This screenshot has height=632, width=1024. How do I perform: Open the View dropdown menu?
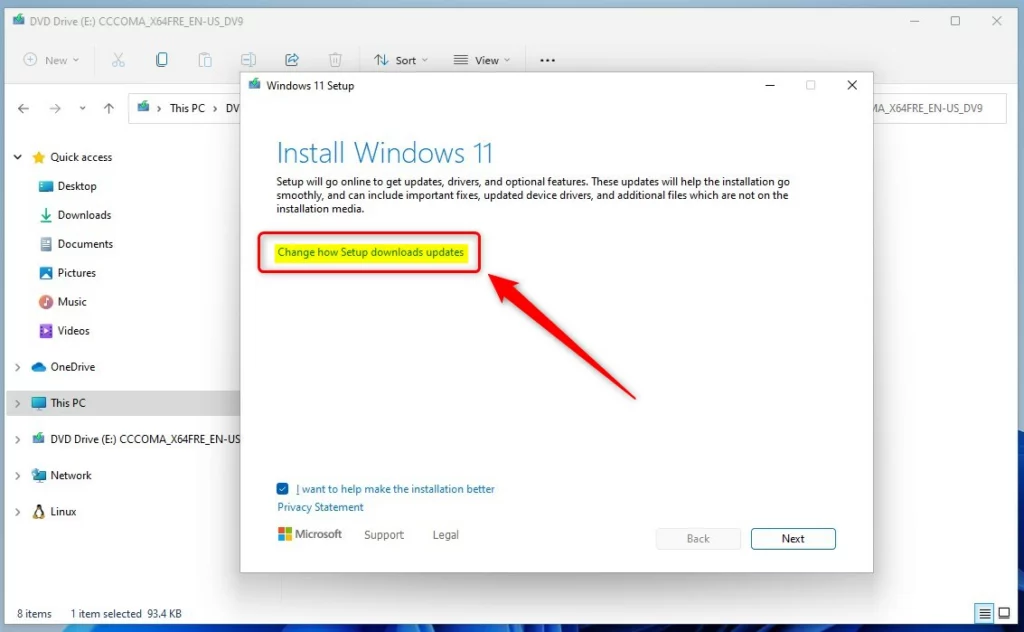pos(482,60)
